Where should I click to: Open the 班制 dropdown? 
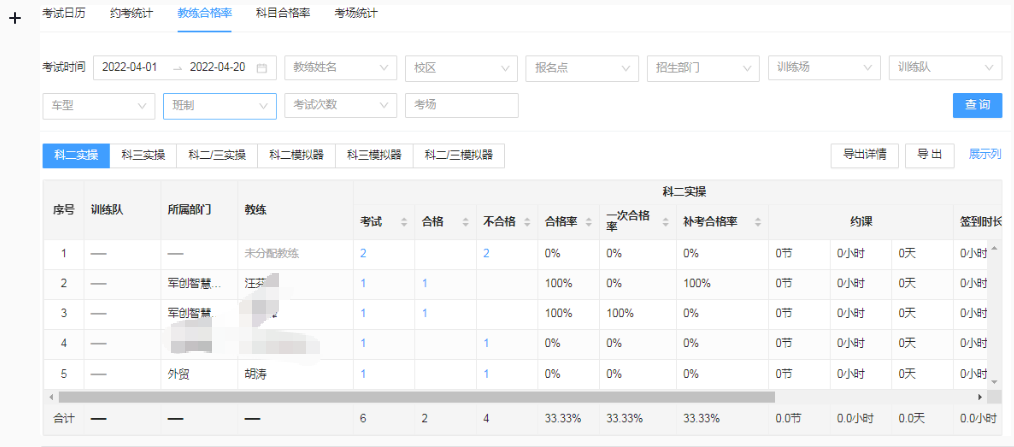coord(219,105)
